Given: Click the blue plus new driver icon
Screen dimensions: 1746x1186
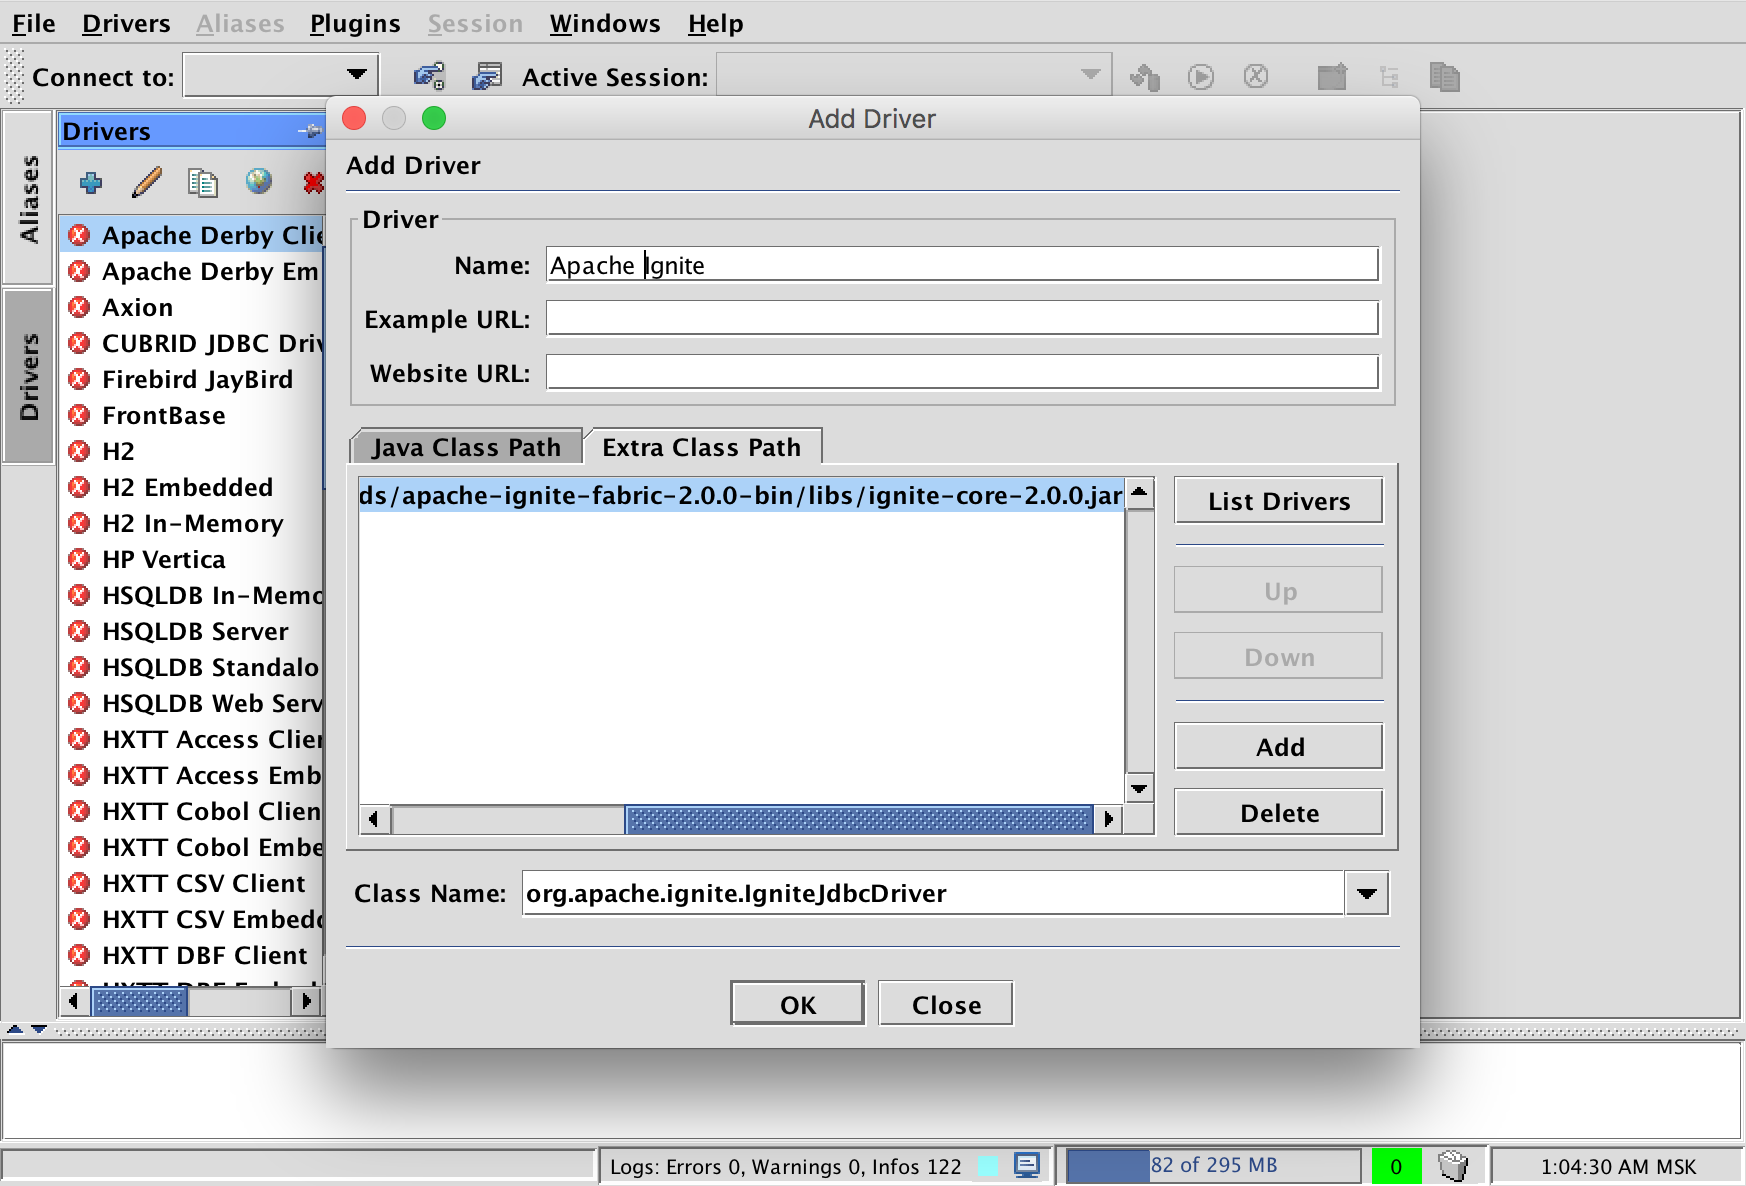Looking at the screenshot, I should tap(91, 182).
